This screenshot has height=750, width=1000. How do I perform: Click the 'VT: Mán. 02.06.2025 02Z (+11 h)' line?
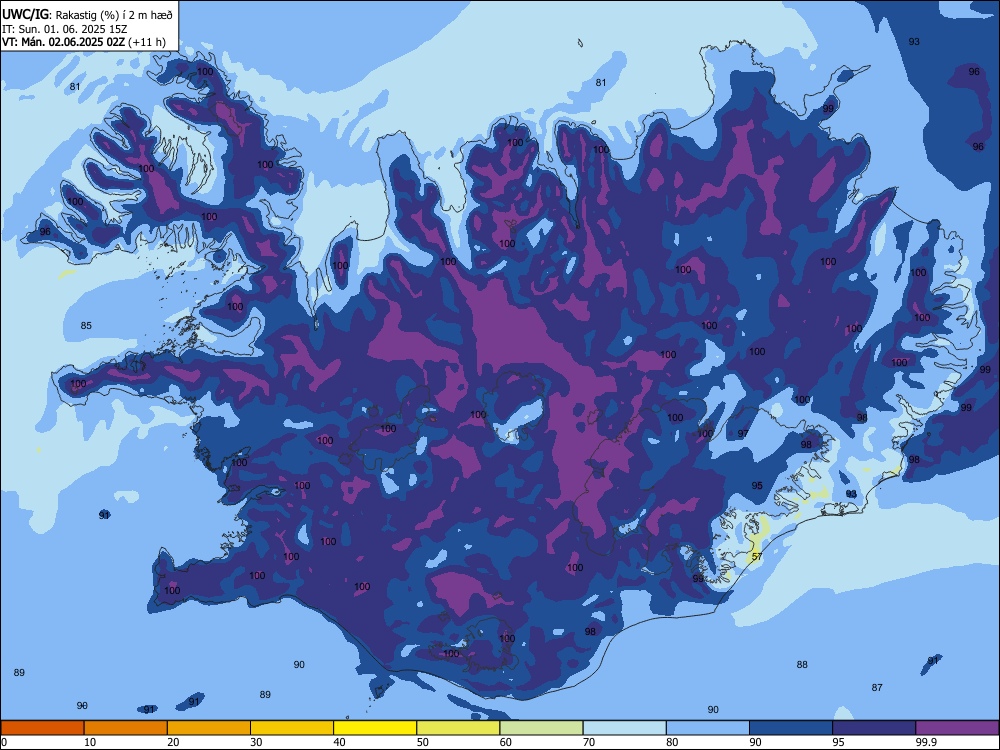coord(84,42)
